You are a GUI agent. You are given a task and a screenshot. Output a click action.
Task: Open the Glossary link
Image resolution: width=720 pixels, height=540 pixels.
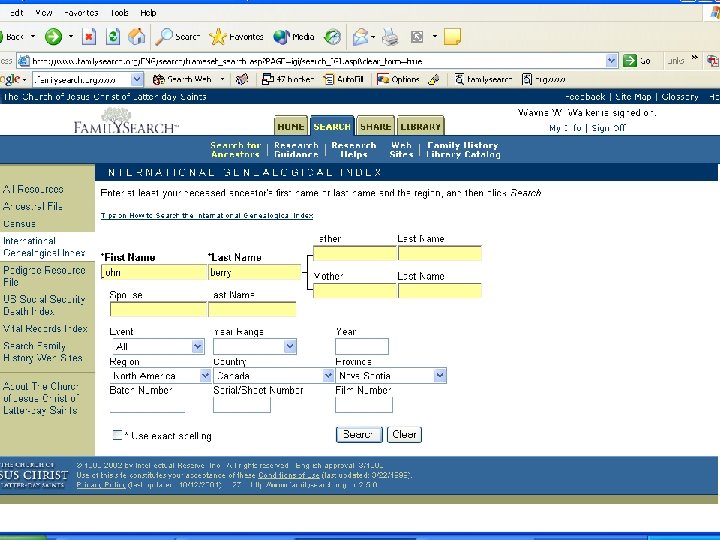pos(680,97)
